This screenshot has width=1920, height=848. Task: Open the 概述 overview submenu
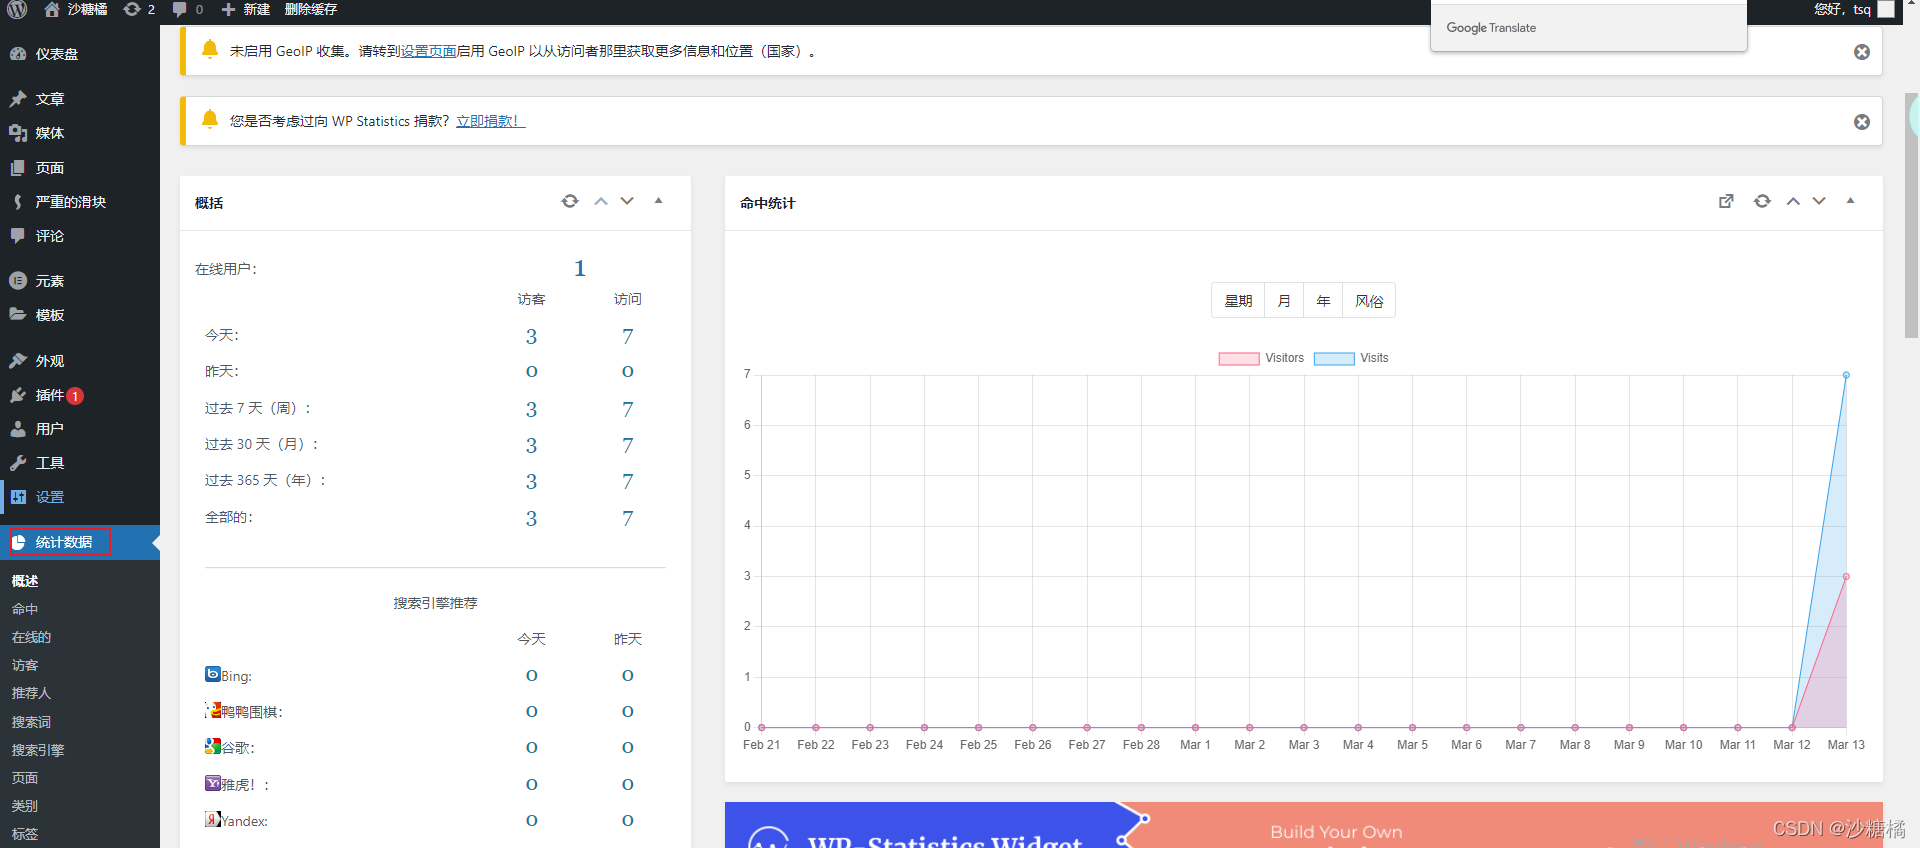[x=25, y=581]
